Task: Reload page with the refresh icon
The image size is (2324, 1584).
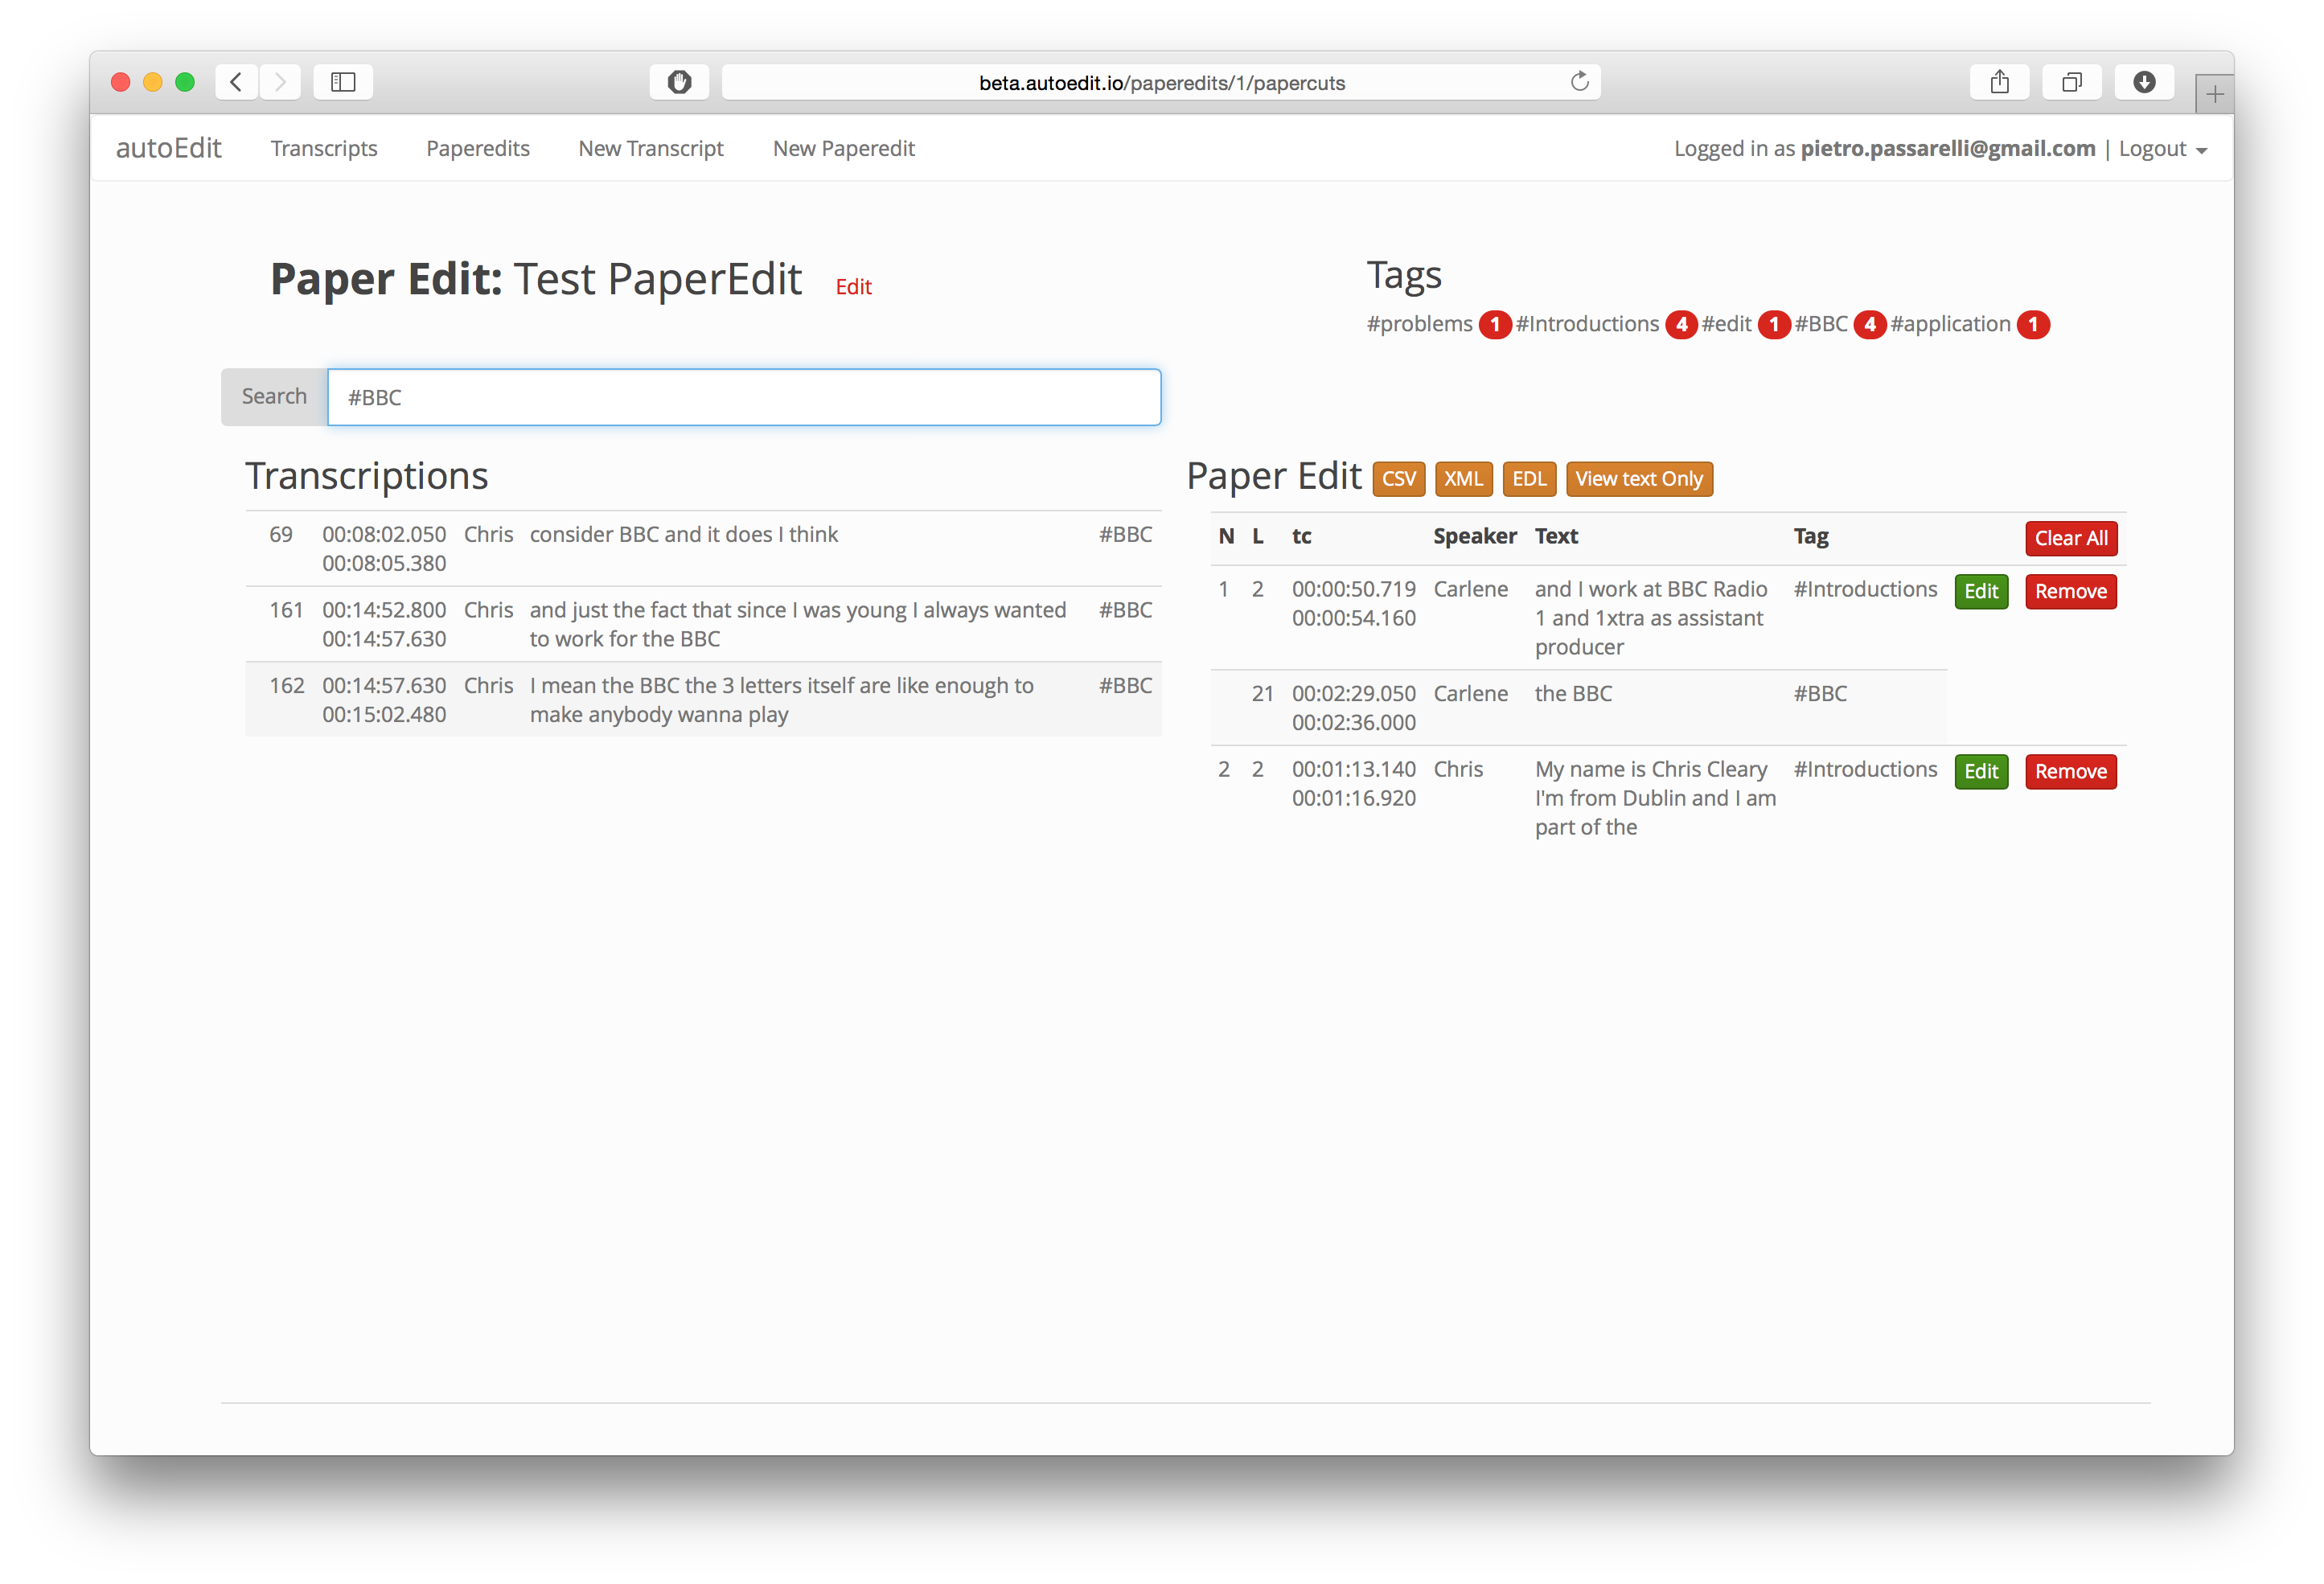Action: coord(1579,82)
